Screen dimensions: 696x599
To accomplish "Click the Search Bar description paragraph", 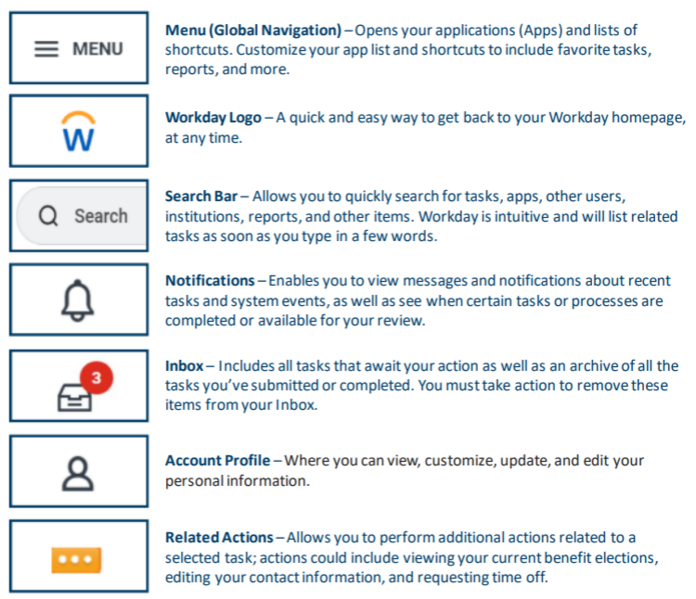I will (420, 217).
